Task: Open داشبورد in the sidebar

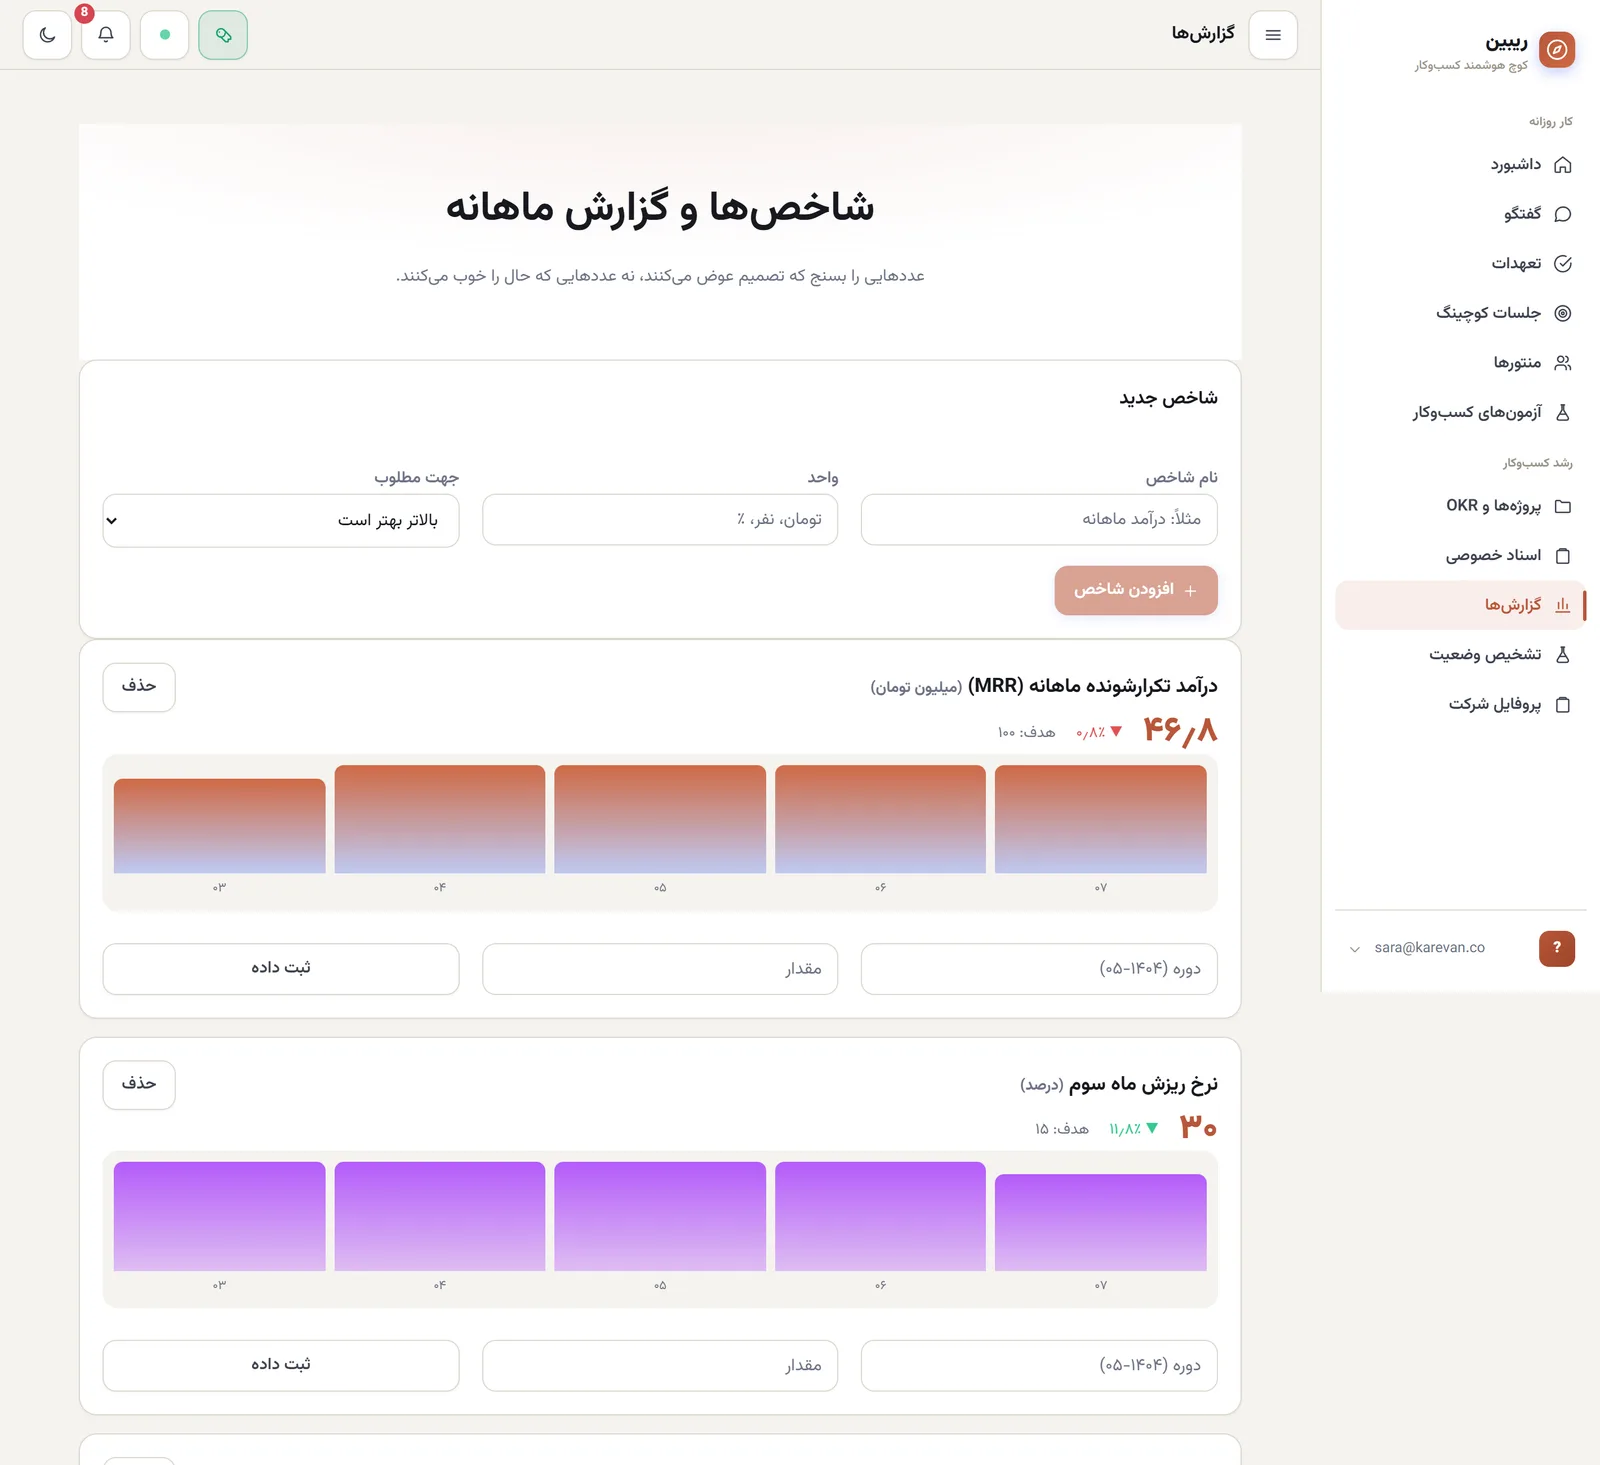Action: (1460, 165)
